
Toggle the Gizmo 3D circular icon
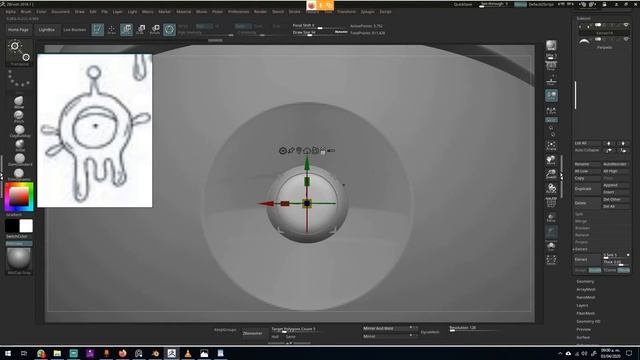[169, 29]
